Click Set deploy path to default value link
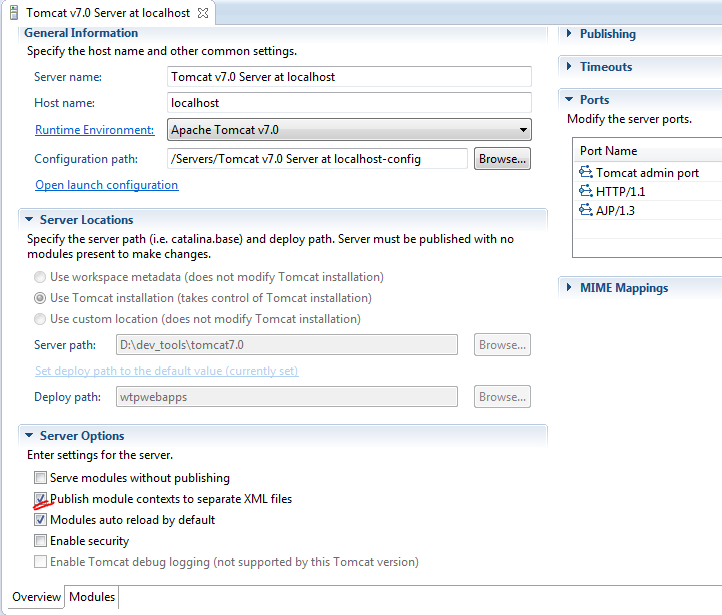Image resolution: width=722 pixels, height=615 pixels. (x=167, y=371)
